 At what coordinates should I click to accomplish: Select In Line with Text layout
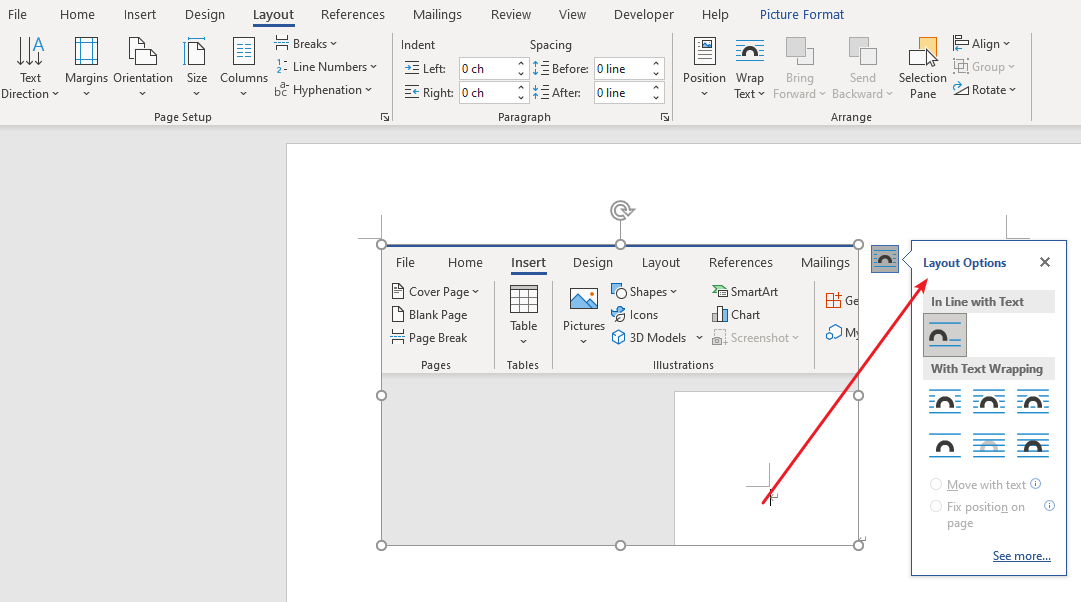945,335
